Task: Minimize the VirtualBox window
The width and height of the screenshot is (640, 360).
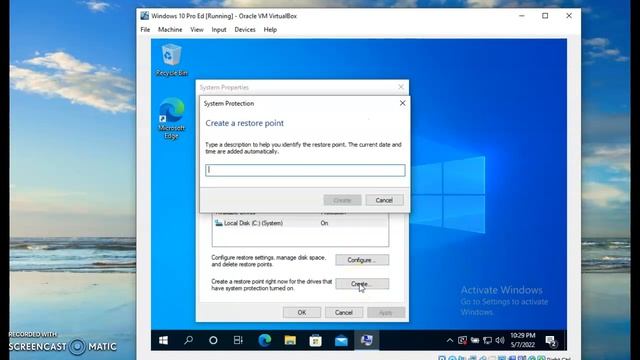Action: (x=522, y=16)
